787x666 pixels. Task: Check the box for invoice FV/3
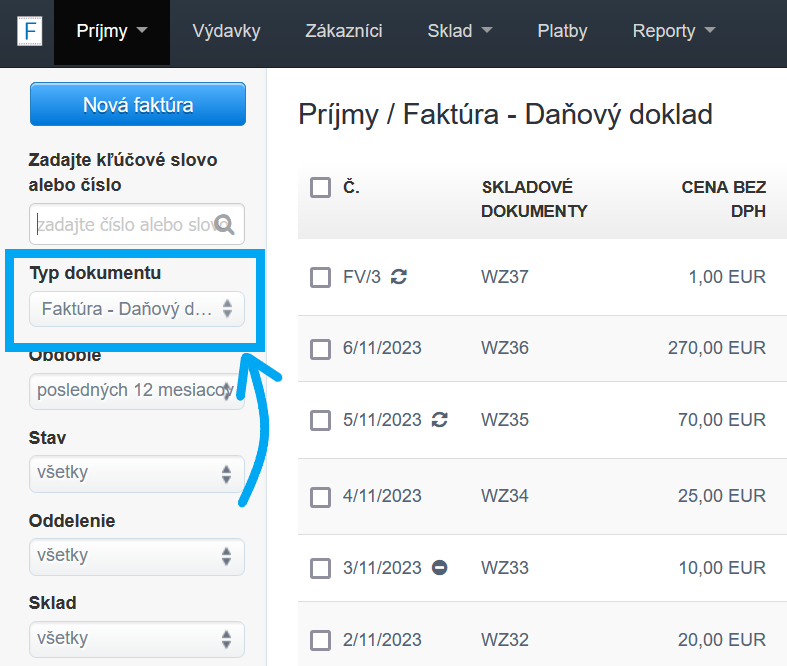click(x=320, y=277)
